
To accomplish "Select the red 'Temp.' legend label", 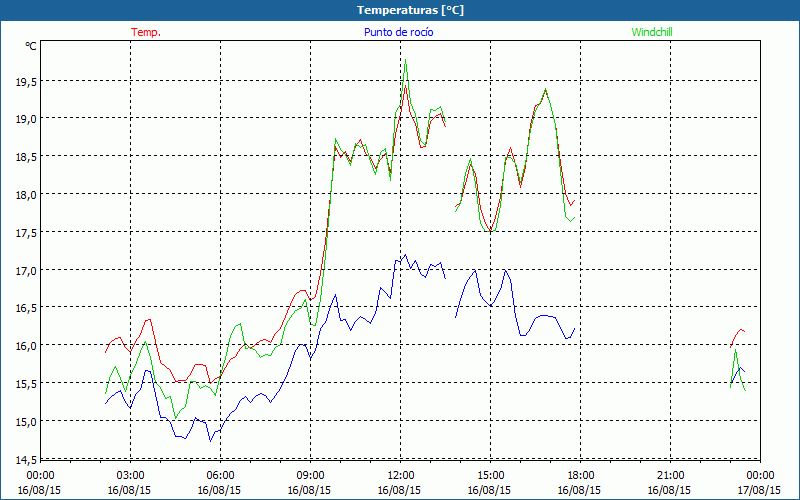I will coord(146,32).
